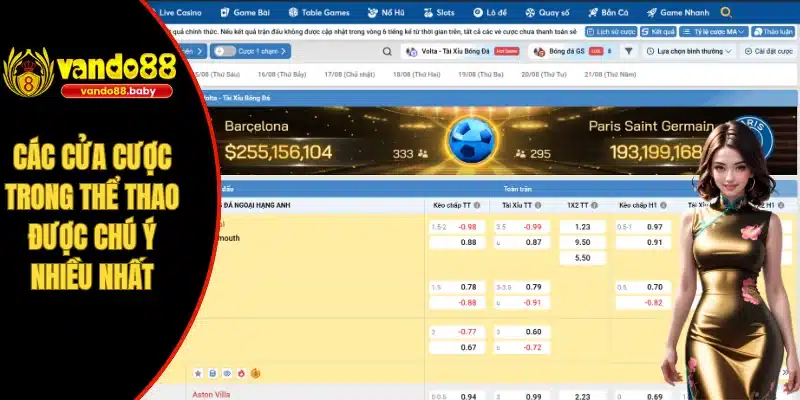Click the $255,156,104 amount
The width and height of the screenshot is (800, 400).
279,152
